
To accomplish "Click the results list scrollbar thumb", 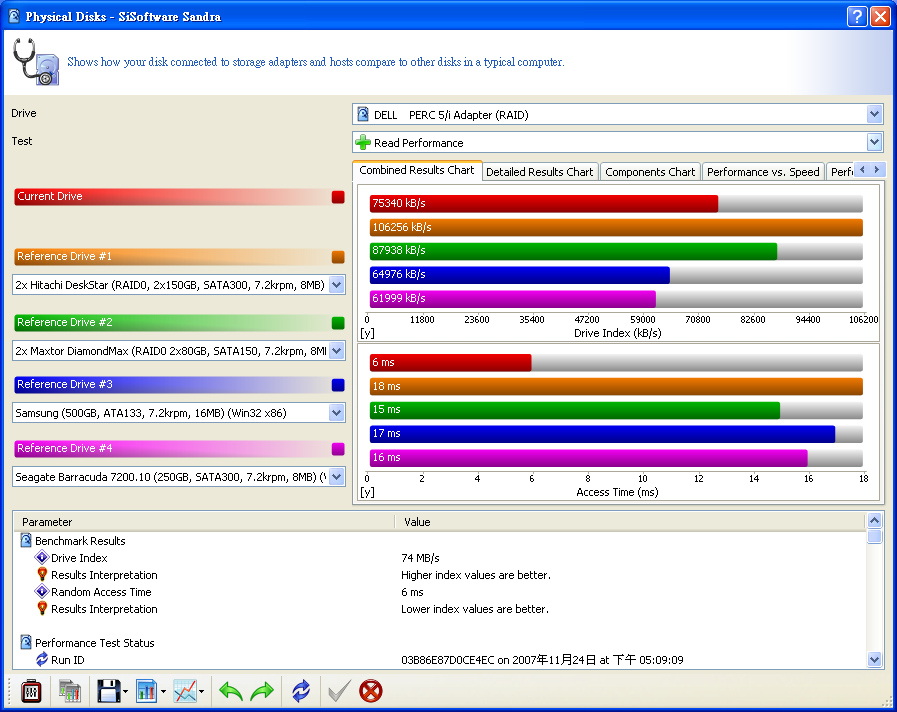I will pyautogui.click(x=874, y=536).
